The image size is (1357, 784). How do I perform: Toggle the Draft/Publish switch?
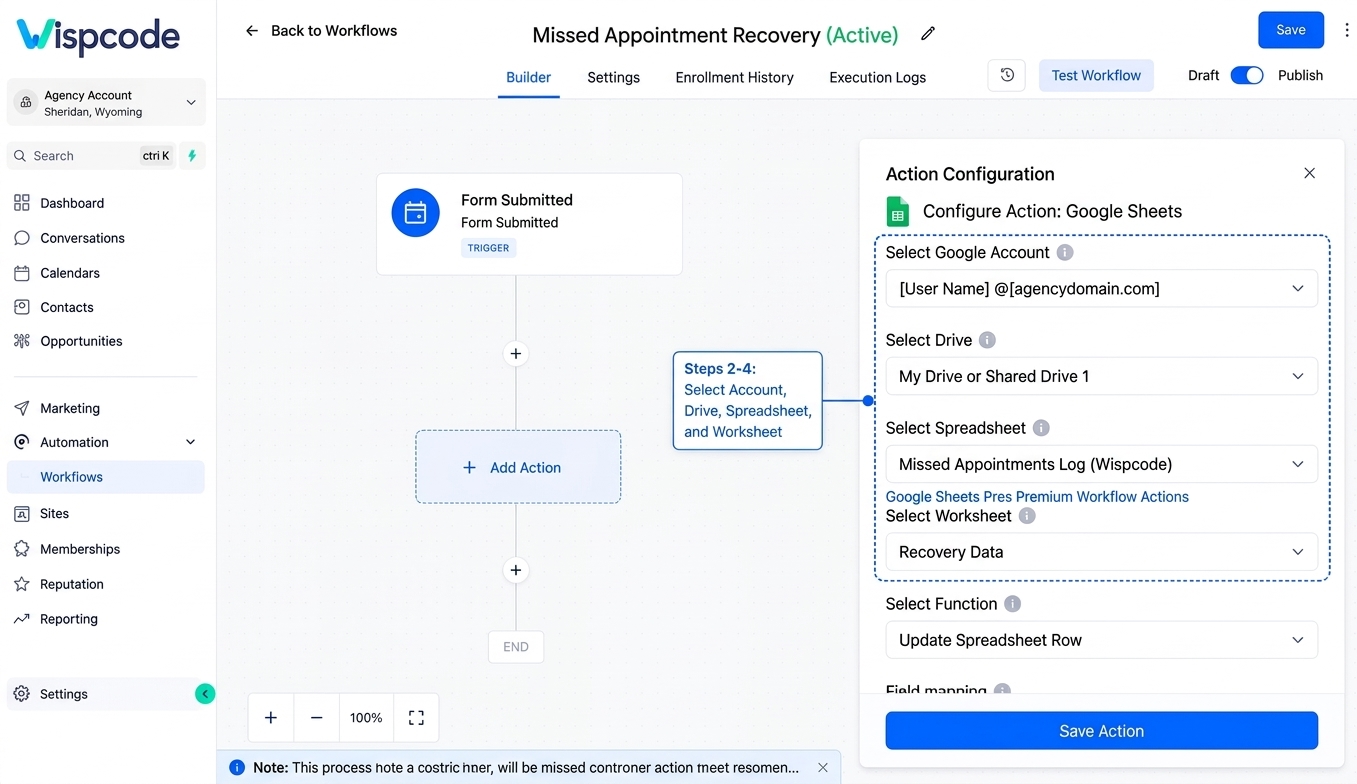(1247, 75)
